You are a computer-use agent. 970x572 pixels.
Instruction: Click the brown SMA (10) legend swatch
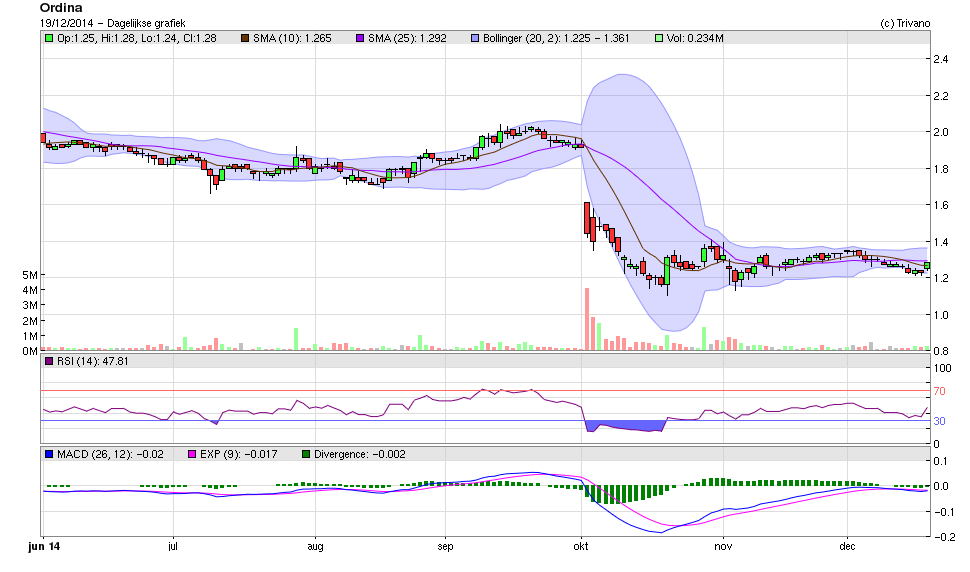click(245, 38)
